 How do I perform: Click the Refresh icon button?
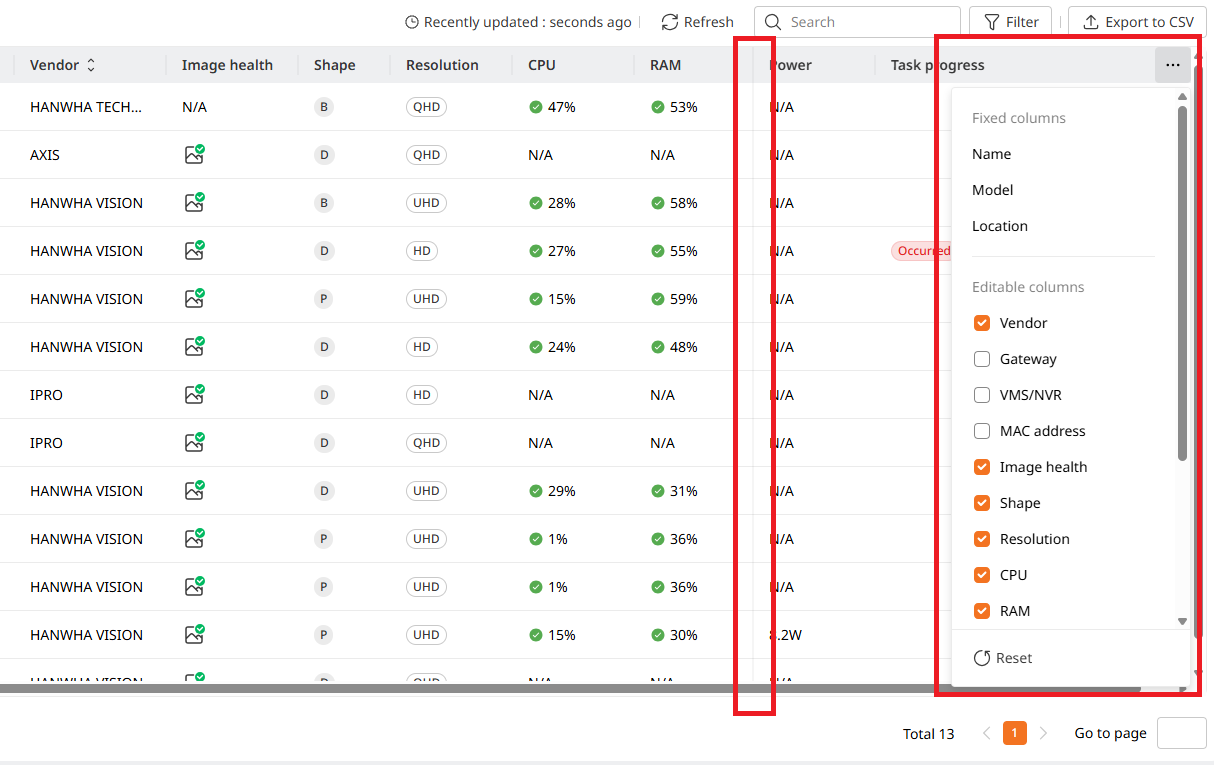(x=670, y=22)
